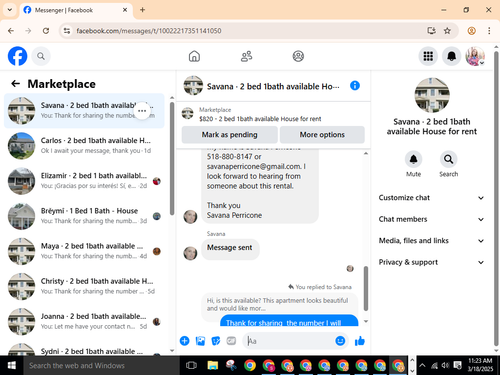The image size is (500, 375).
Task: Reload the page with the refresh icon
Action: point(46,31)
